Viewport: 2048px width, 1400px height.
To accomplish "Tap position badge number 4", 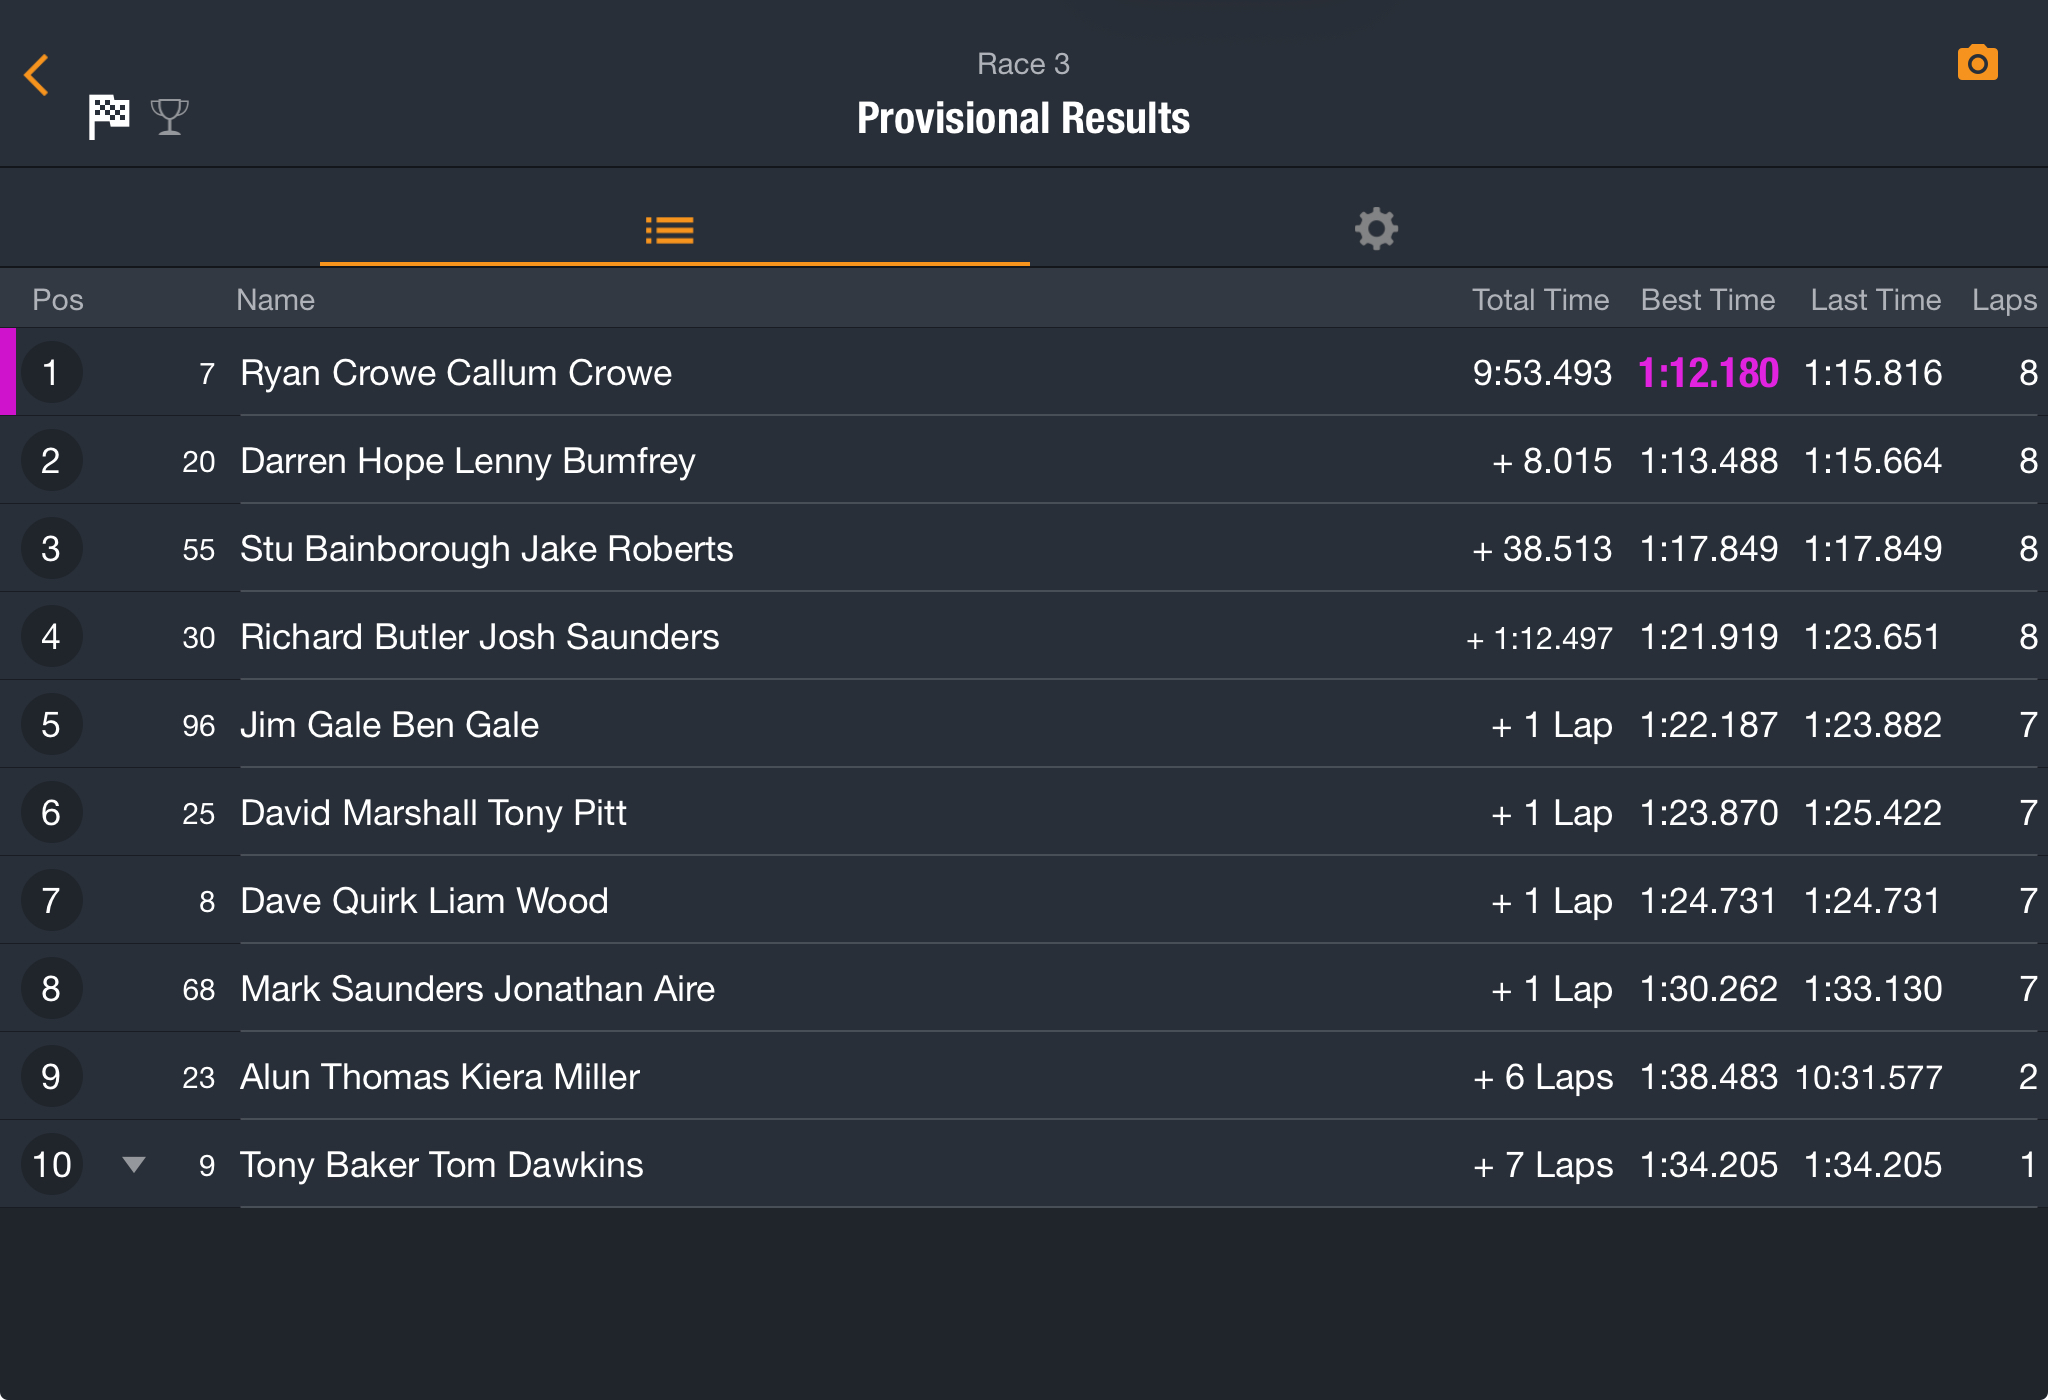I will click(x=51, y=636).
